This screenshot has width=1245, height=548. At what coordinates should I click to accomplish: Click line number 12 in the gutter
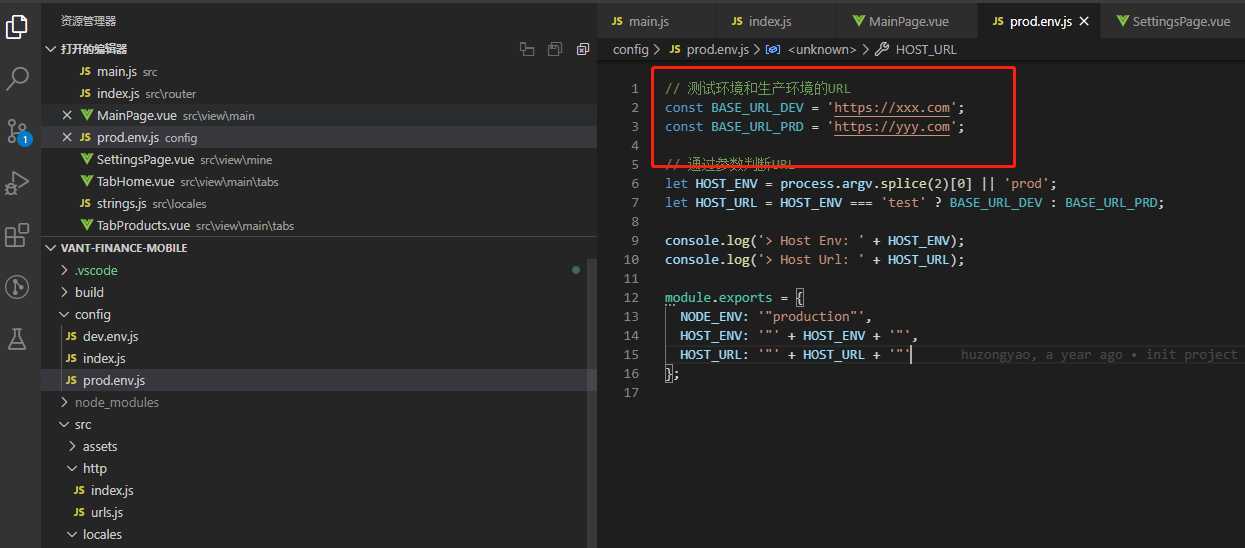[630, 297]
